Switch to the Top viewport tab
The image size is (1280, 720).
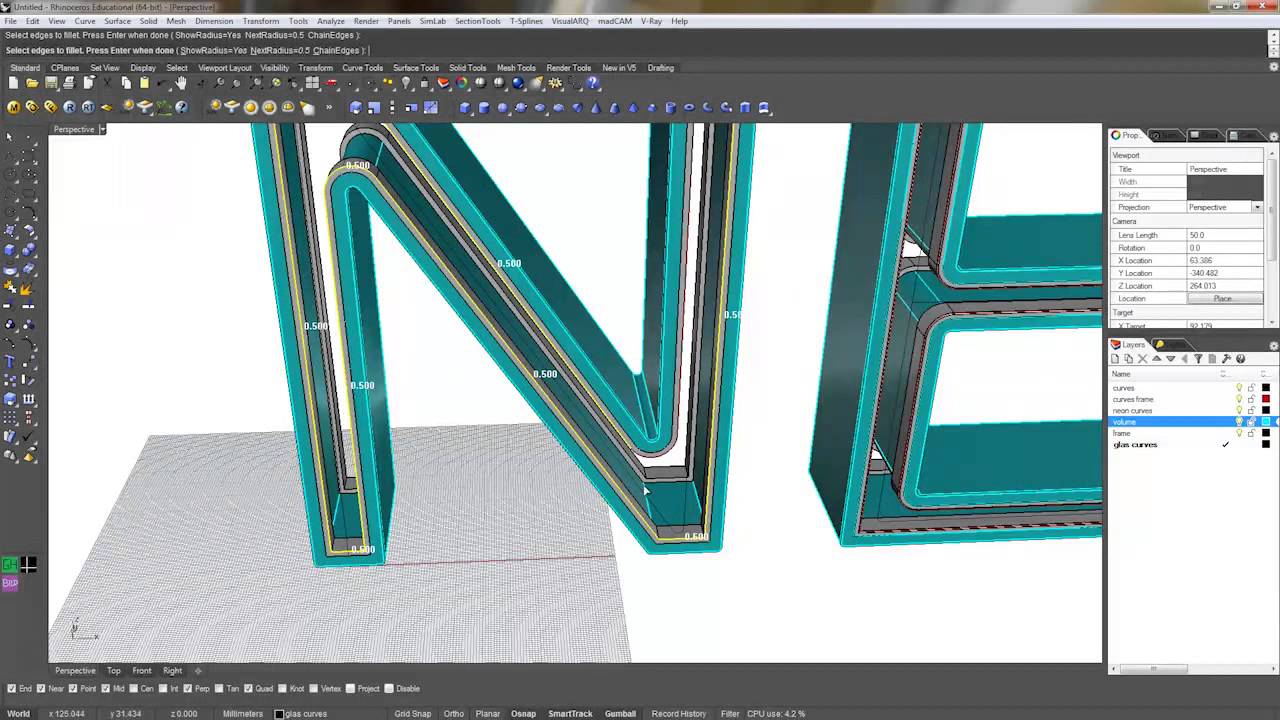pyautogui.click(x=114, y=671)
